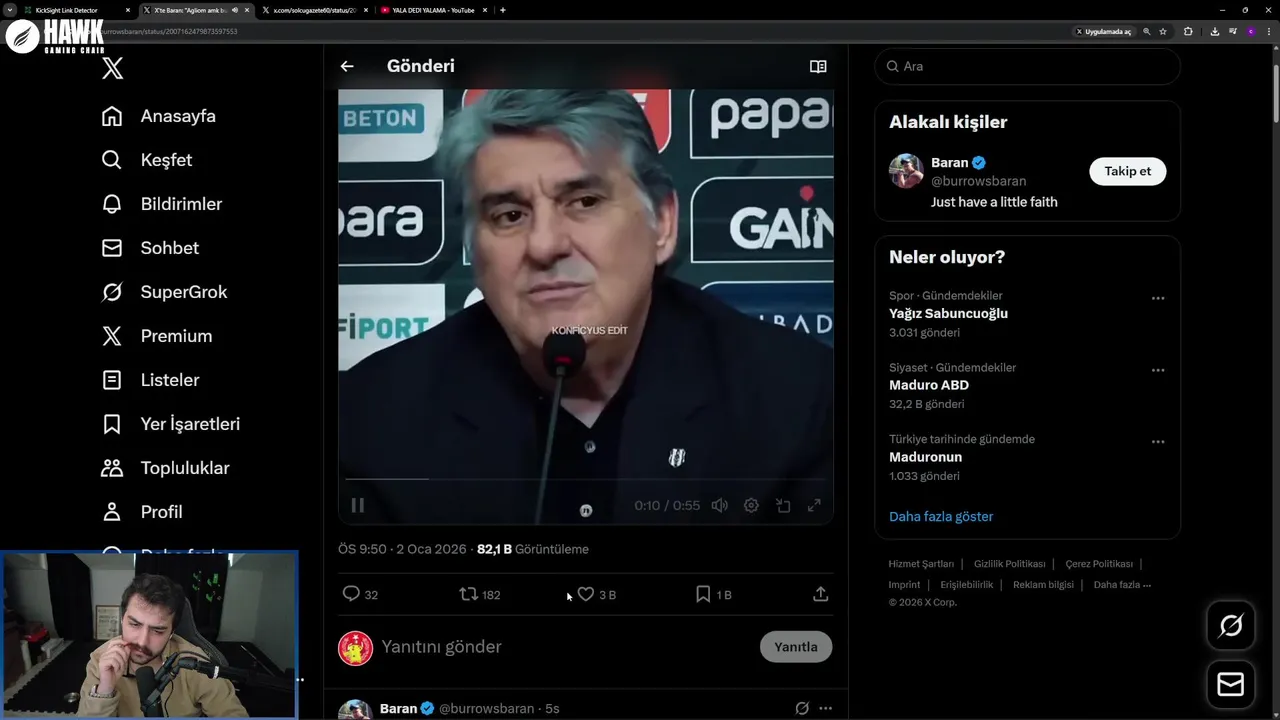The image size is (1280, 720).
Task: Expand Daha fazla footer menu
Action: click(1122, 585)
